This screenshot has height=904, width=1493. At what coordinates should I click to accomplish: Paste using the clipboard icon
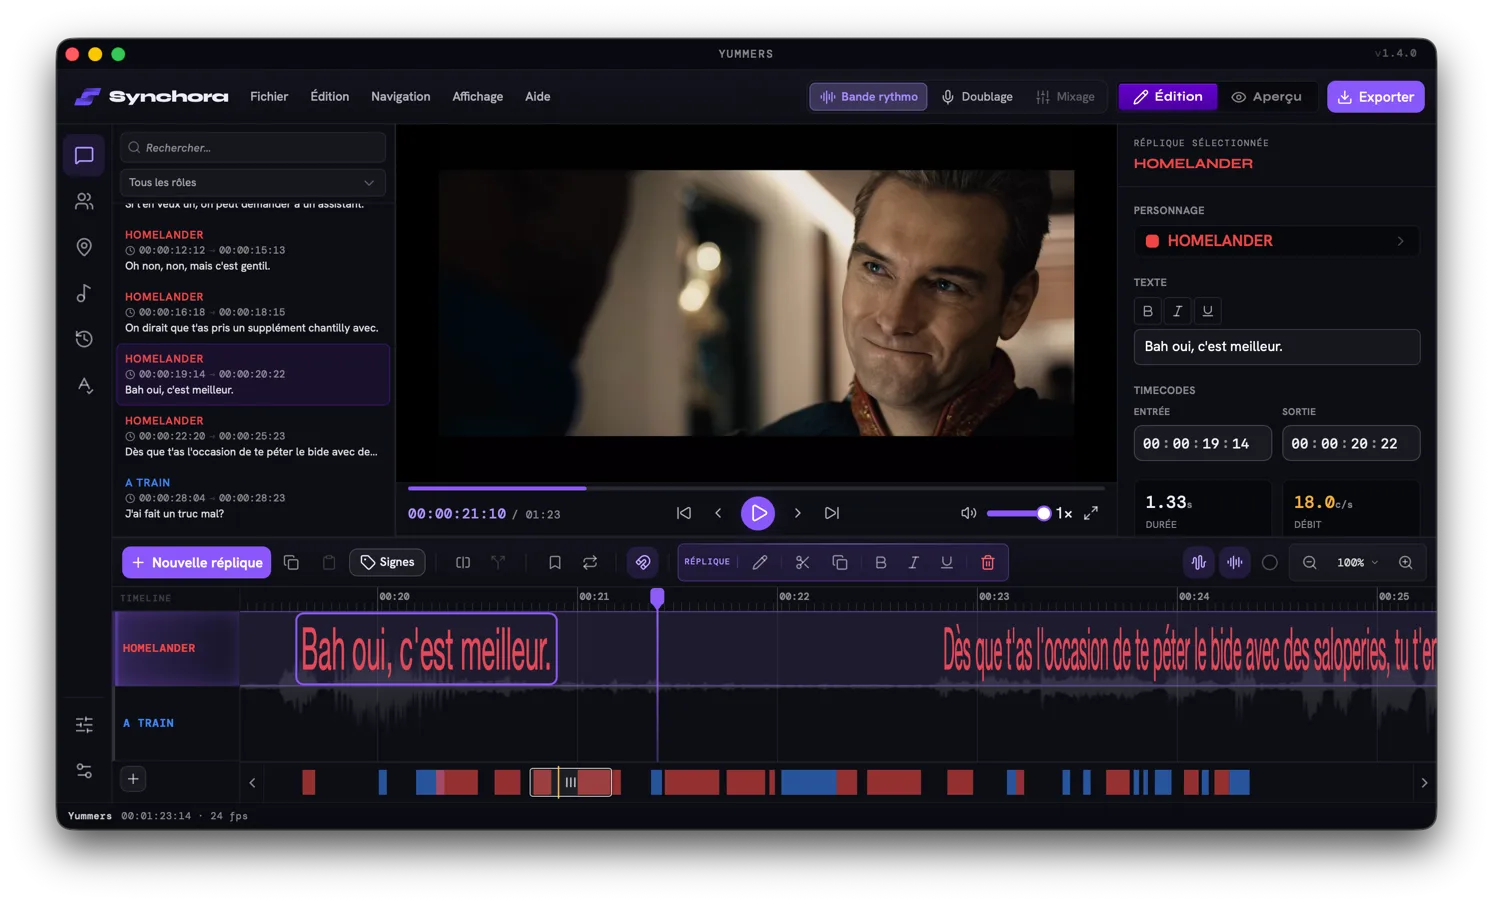point(329,563)
